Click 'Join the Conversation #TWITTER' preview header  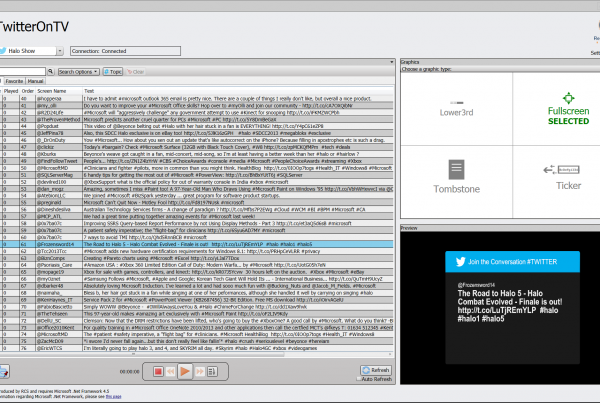(x=512, y=262)
